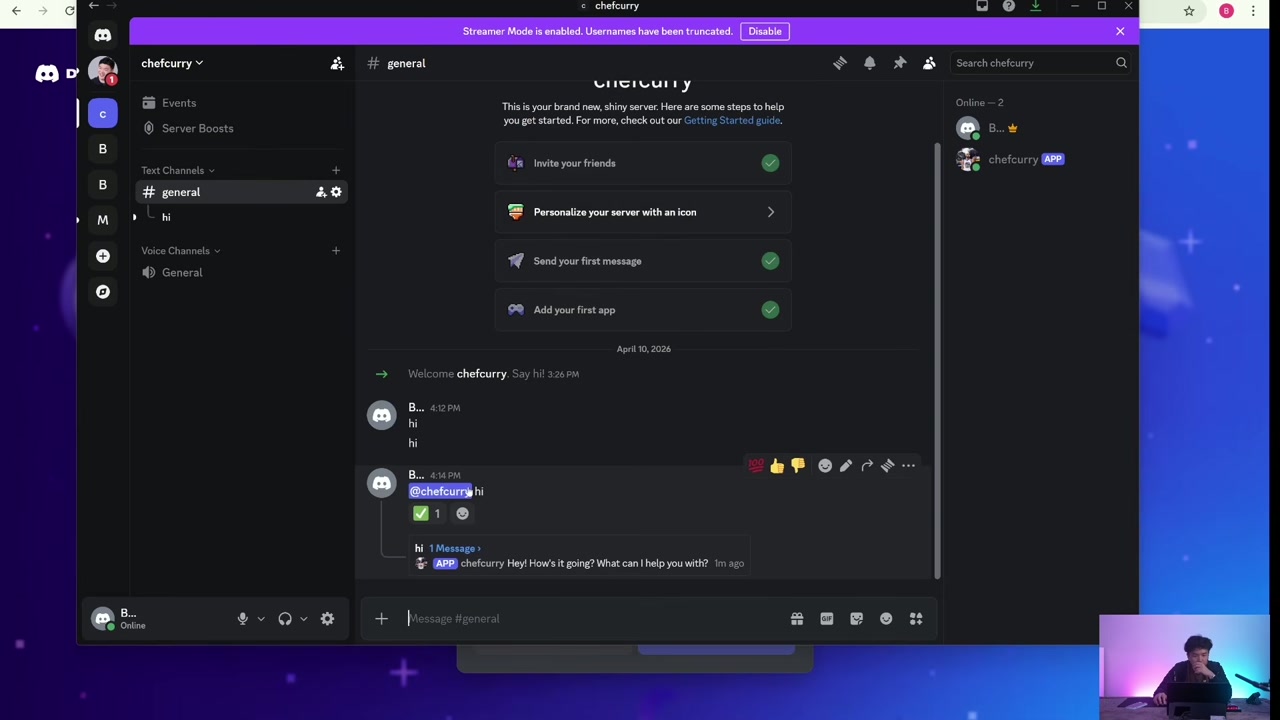The height and width of the screenshot is (720, 1280).
Task: Click the Search chefcurry field
Action: coord(1041,63)
